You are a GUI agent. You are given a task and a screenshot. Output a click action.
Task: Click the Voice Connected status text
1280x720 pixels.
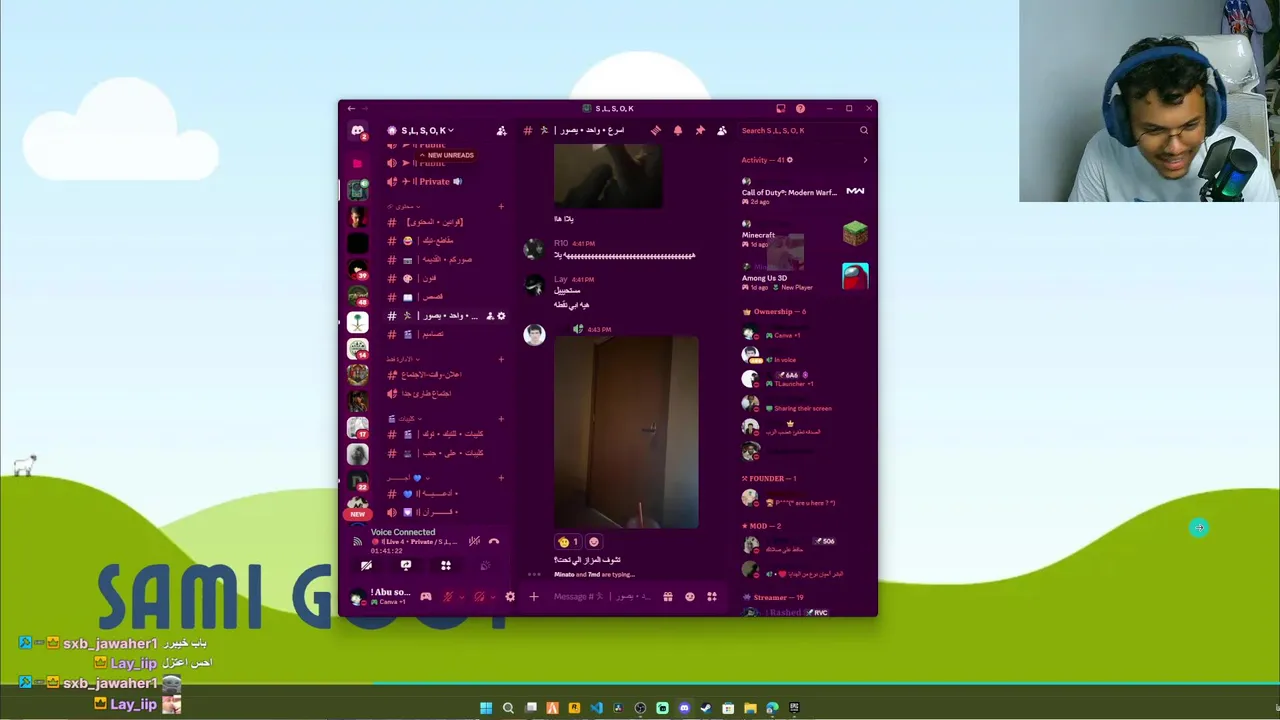tap(403, 533)
